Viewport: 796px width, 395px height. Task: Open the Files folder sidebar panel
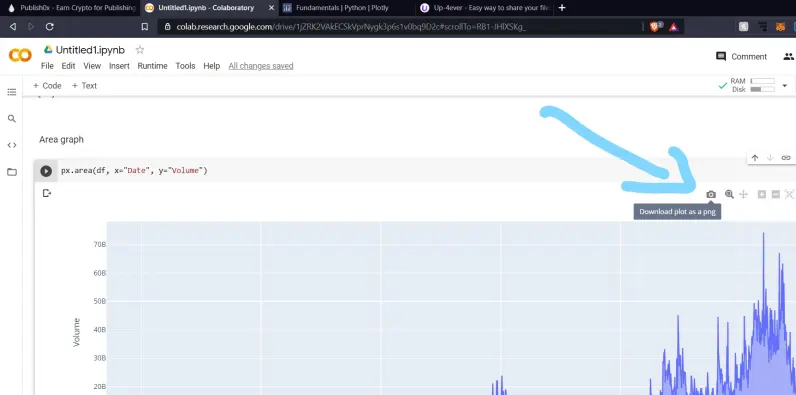tap(12, 172)
